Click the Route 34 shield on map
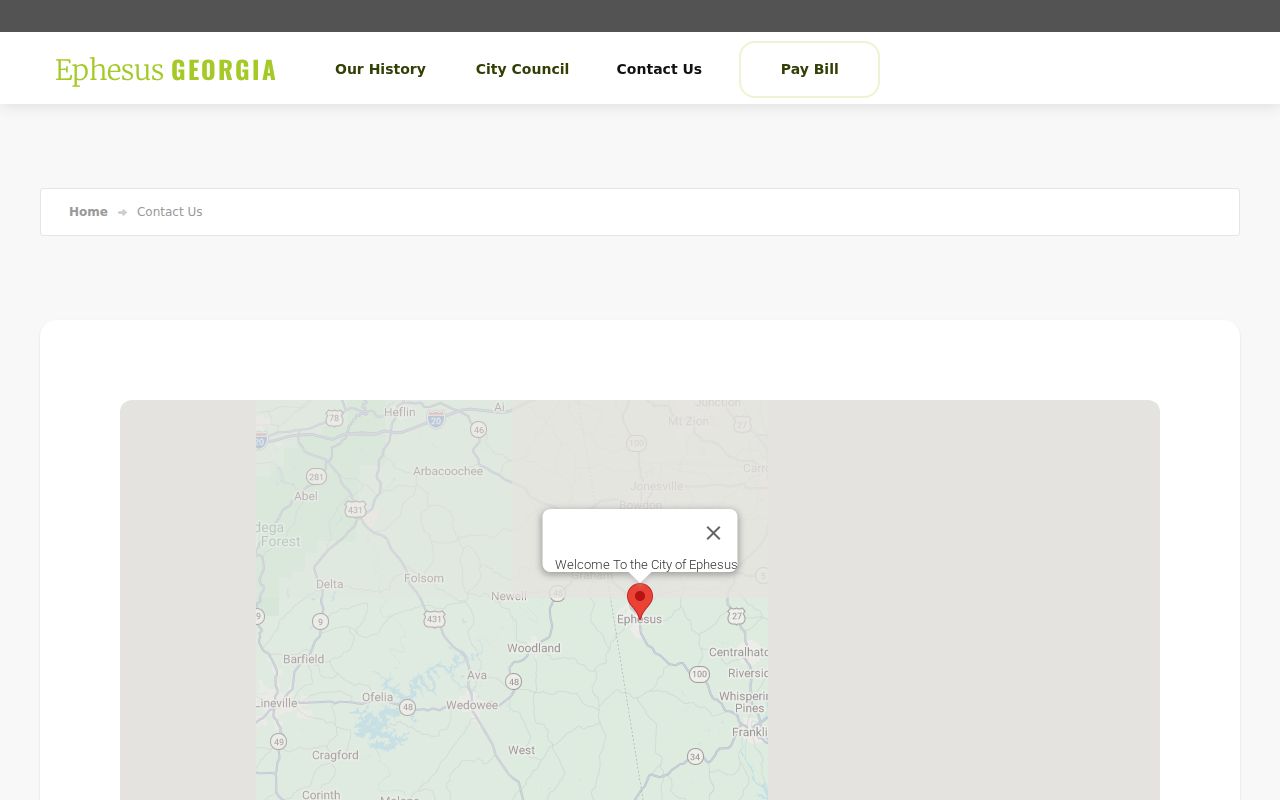This screenshot has height=800, width=1280. pos(695,756)
